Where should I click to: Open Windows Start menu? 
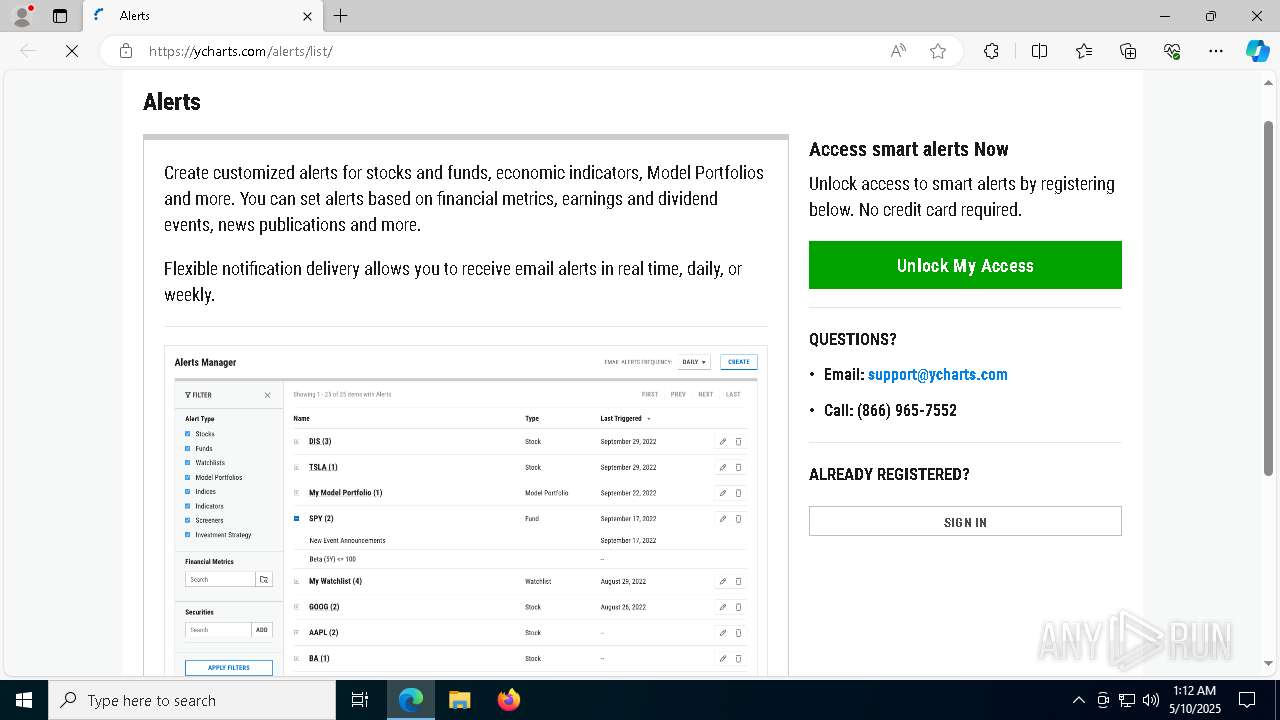coord(24,700)
